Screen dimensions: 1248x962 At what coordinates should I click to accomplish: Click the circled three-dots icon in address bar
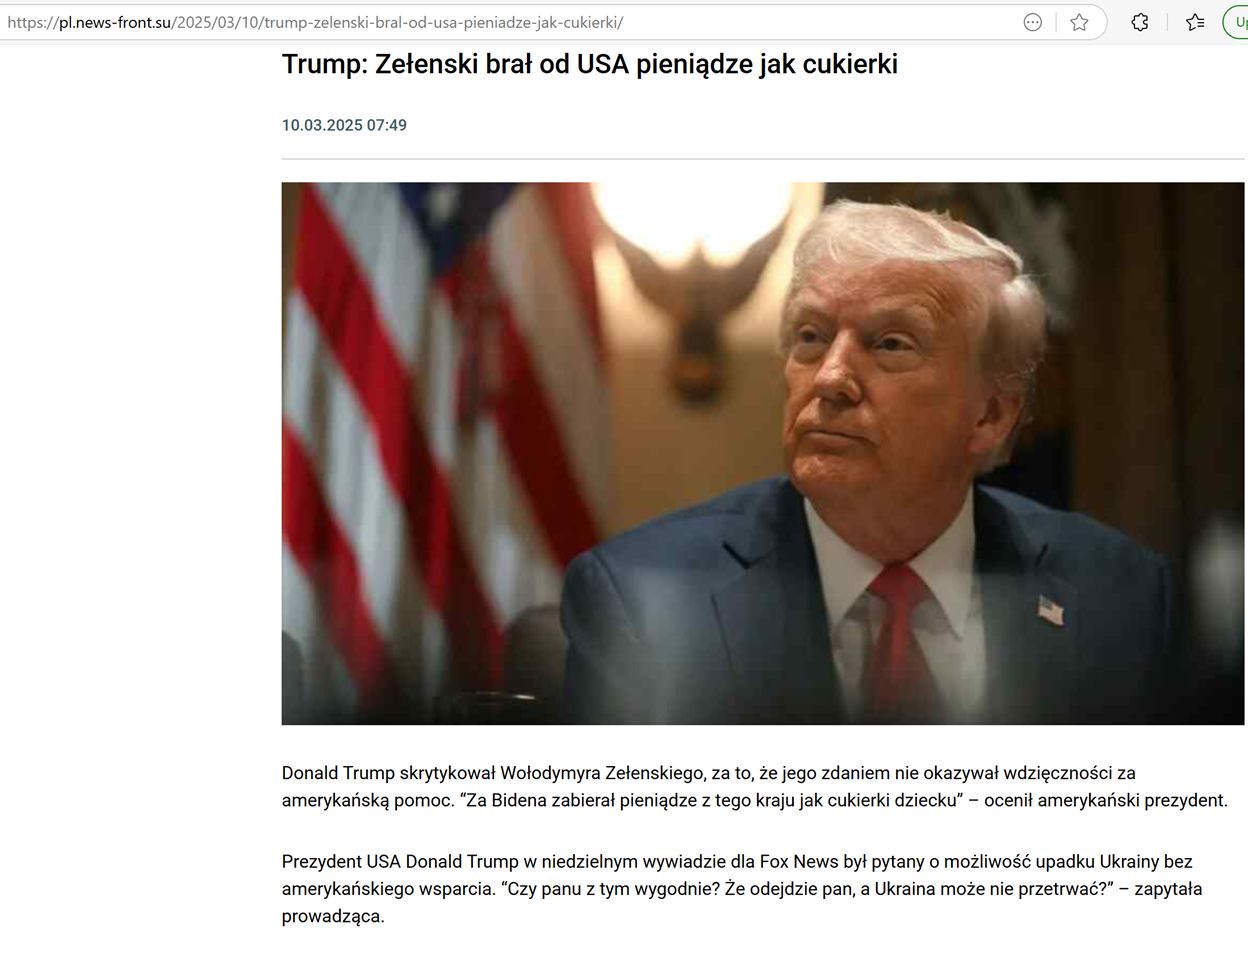pyautogui.click(x=1033, y=22)
